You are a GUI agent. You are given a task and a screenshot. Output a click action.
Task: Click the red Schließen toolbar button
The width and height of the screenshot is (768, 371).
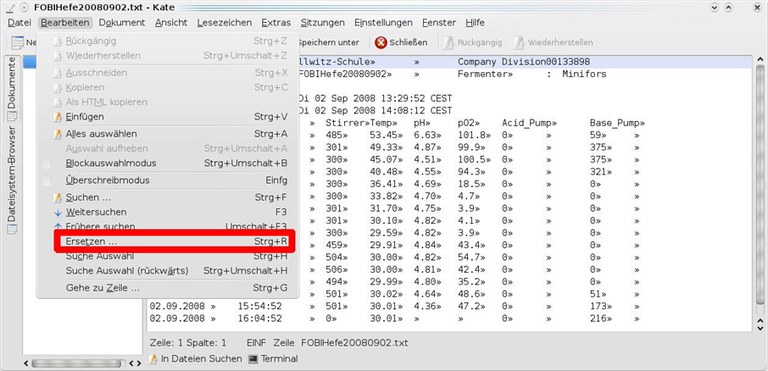tap(401, 43)
